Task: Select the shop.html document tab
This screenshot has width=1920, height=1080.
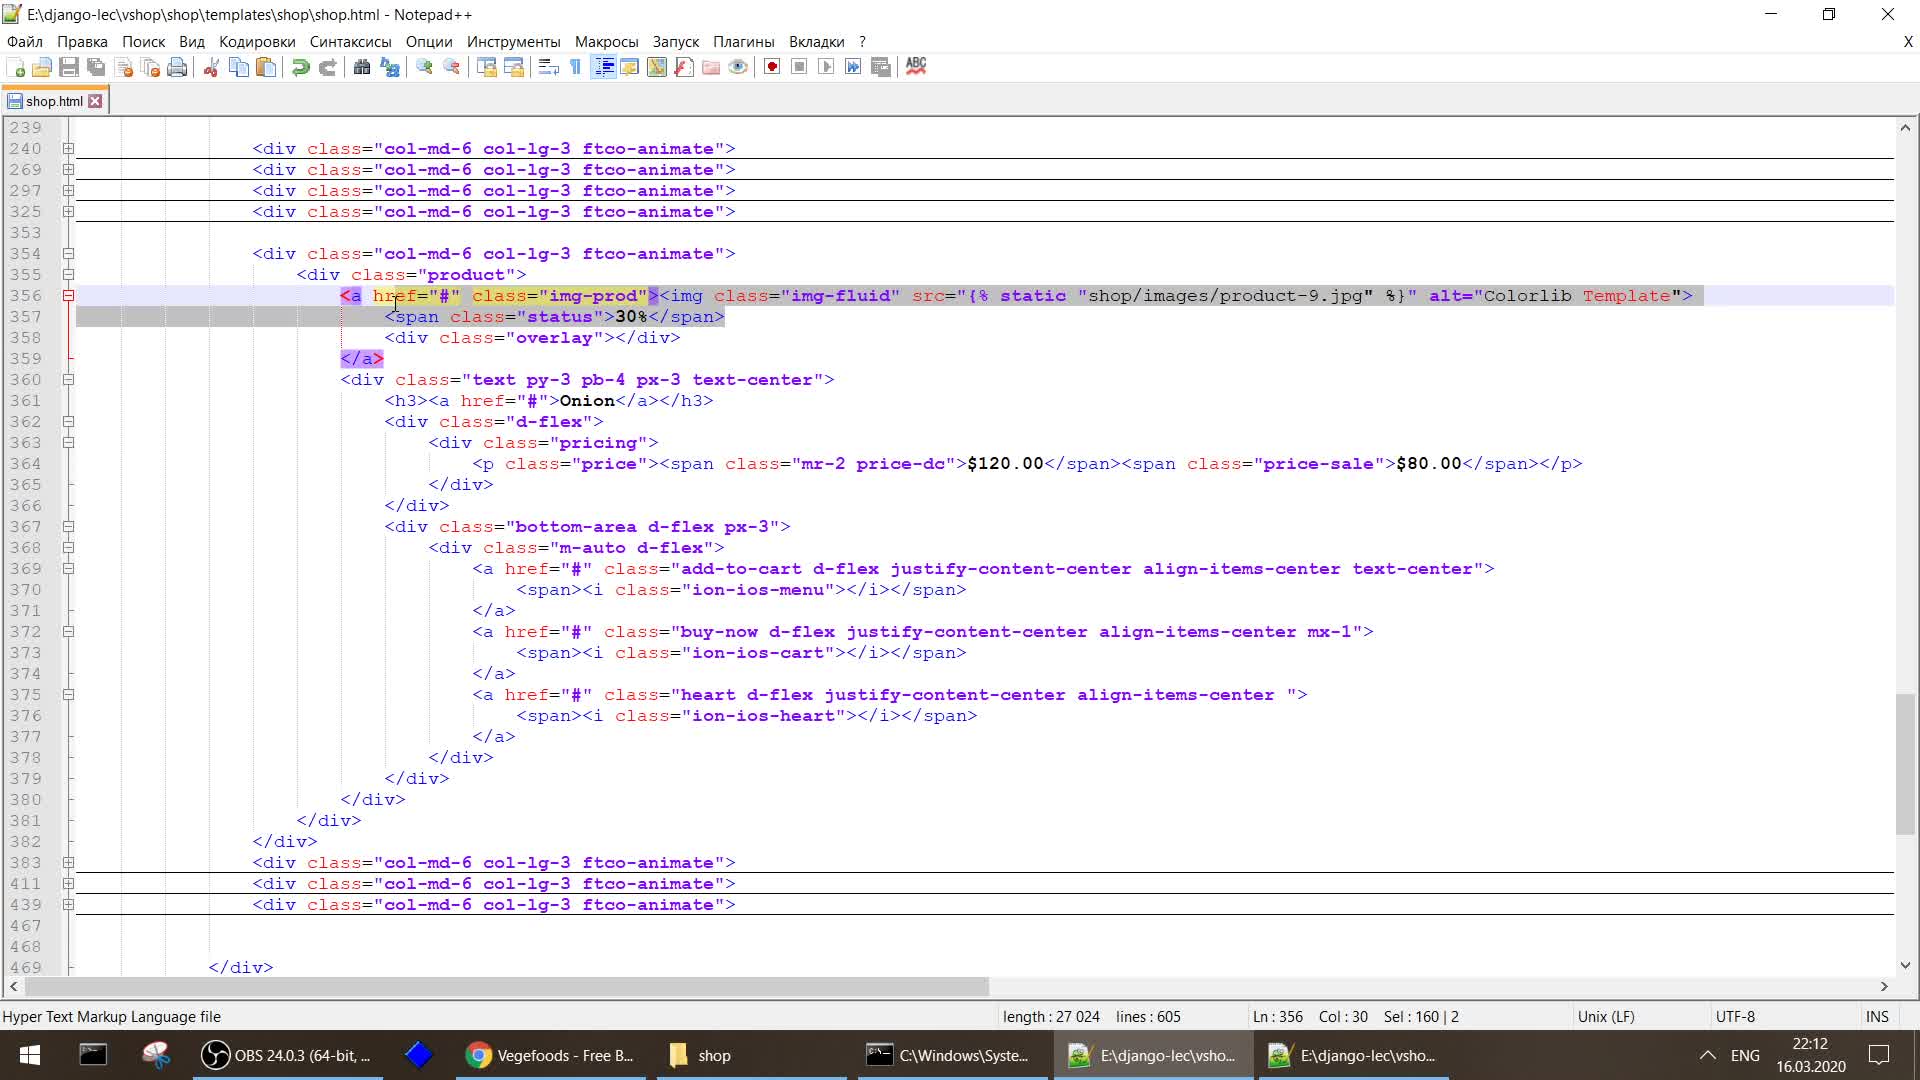Action: (x=54, y=101)
